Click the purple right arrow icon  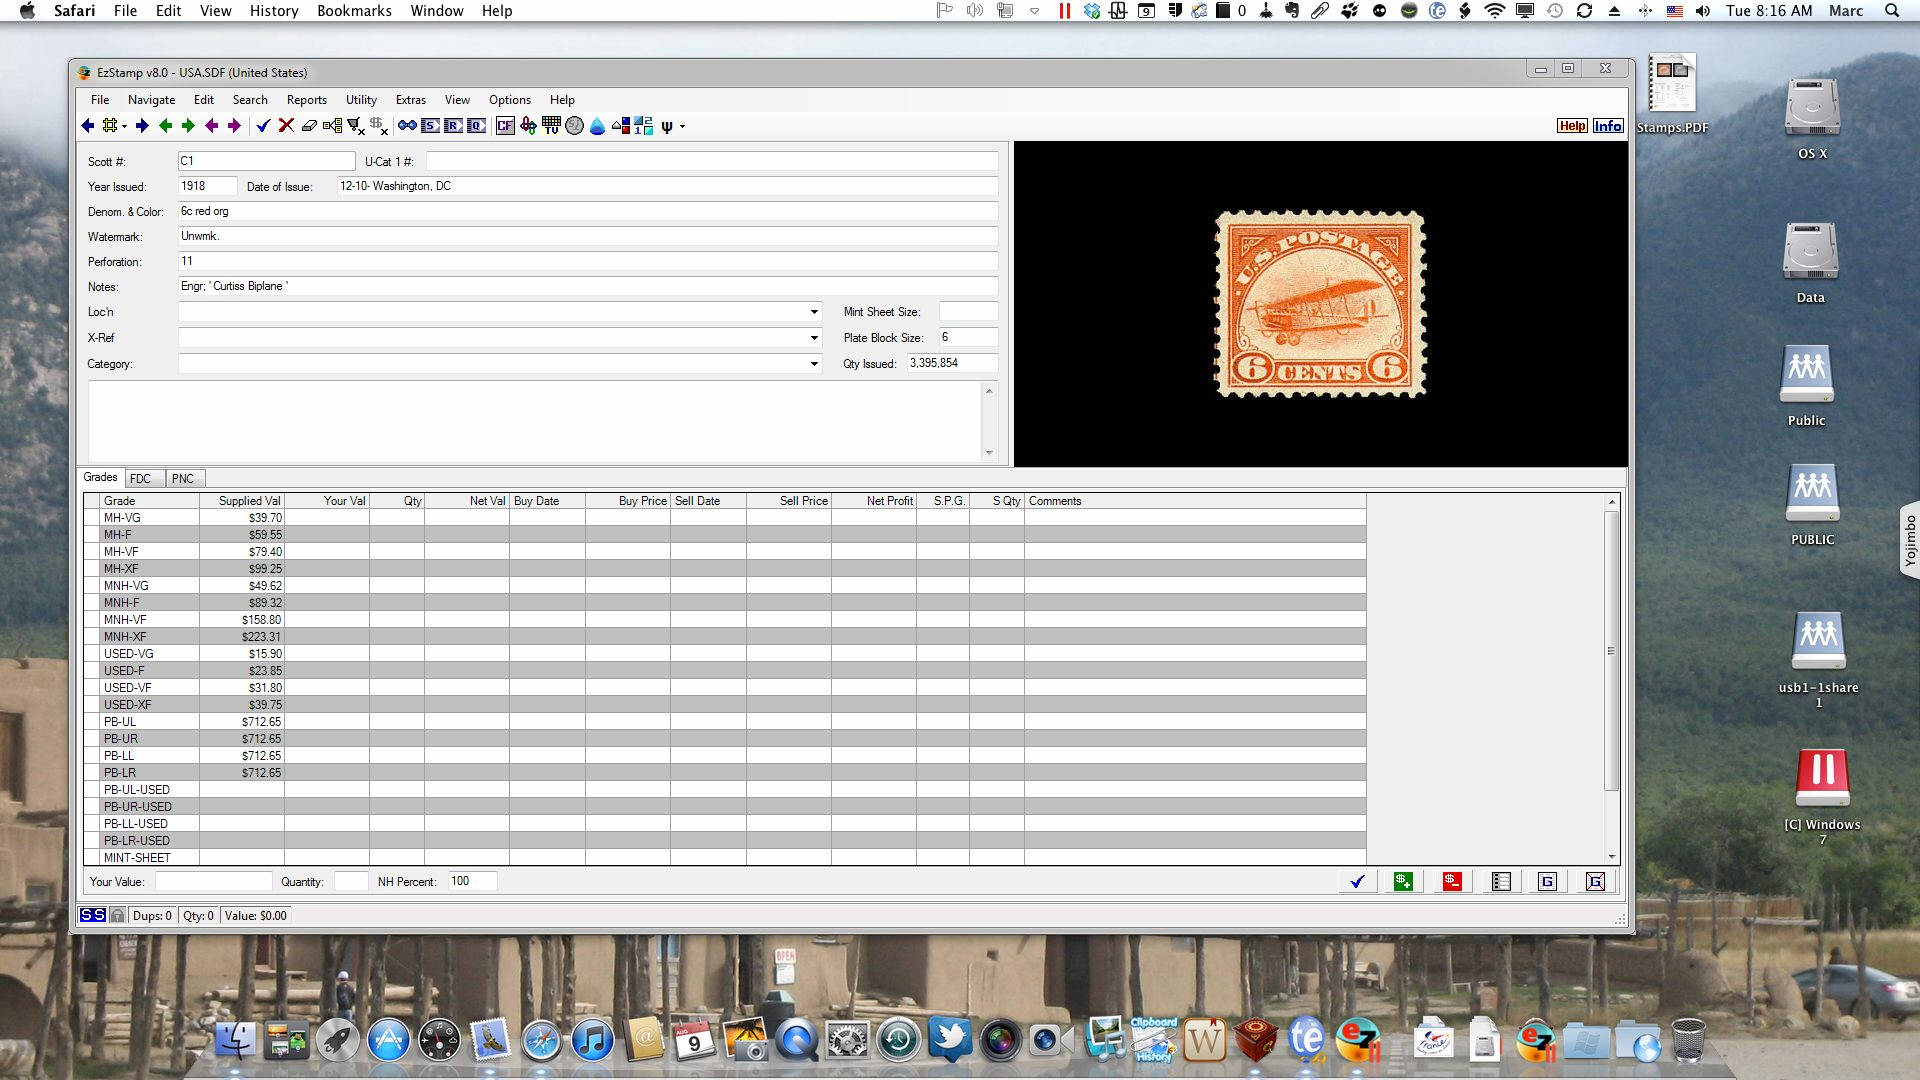234,126
